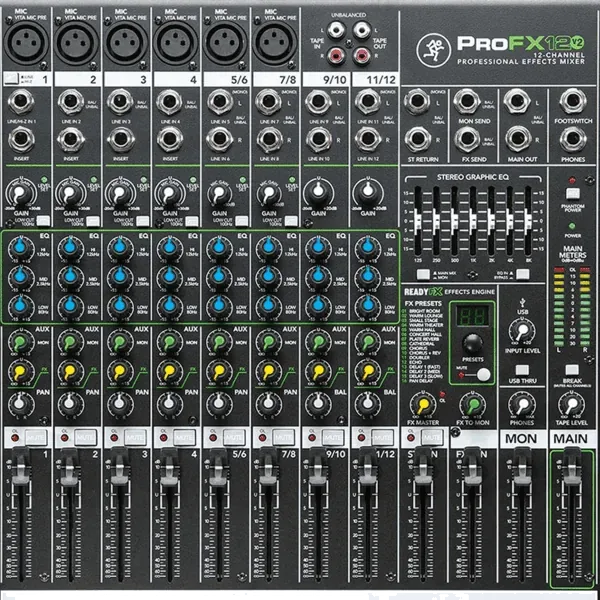Adjust the FX MASTER knob
The height and width of the screenshot is (600, 600).
pos(422,405)
